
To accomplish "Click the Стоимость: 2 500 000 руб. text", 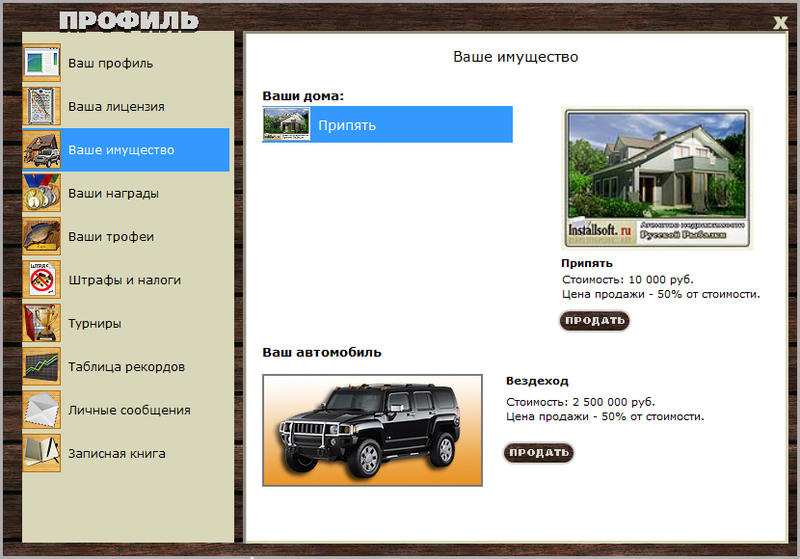I will pyautogui.click(x=580, y=402).
